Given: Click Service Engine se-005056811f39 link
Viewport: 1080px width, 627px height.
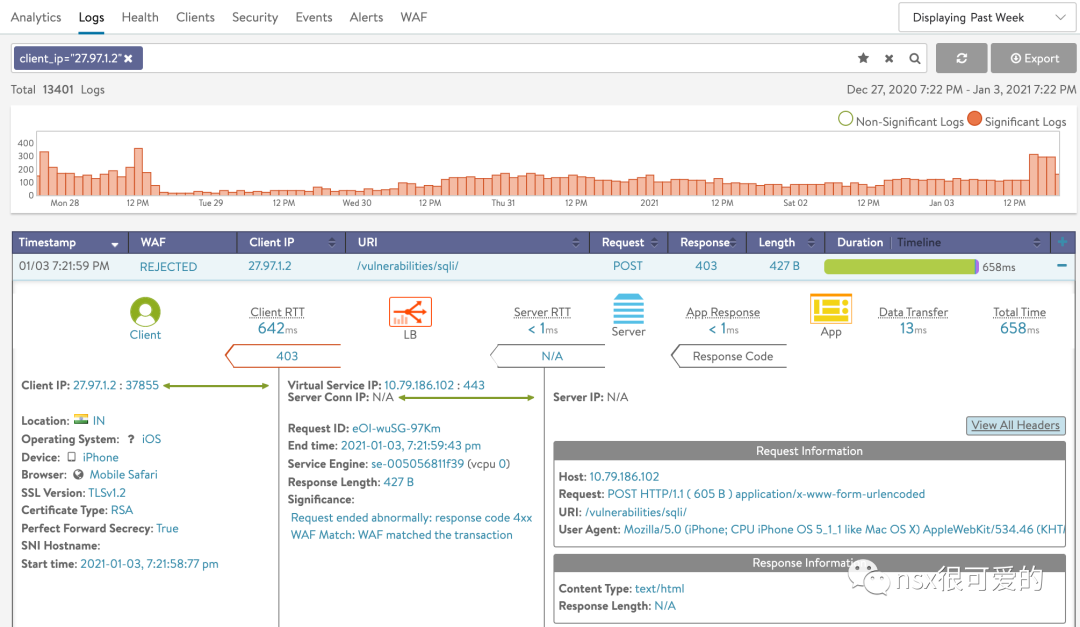Looking at the screenshot, I should pyautogui.click(x=417, y=464).
